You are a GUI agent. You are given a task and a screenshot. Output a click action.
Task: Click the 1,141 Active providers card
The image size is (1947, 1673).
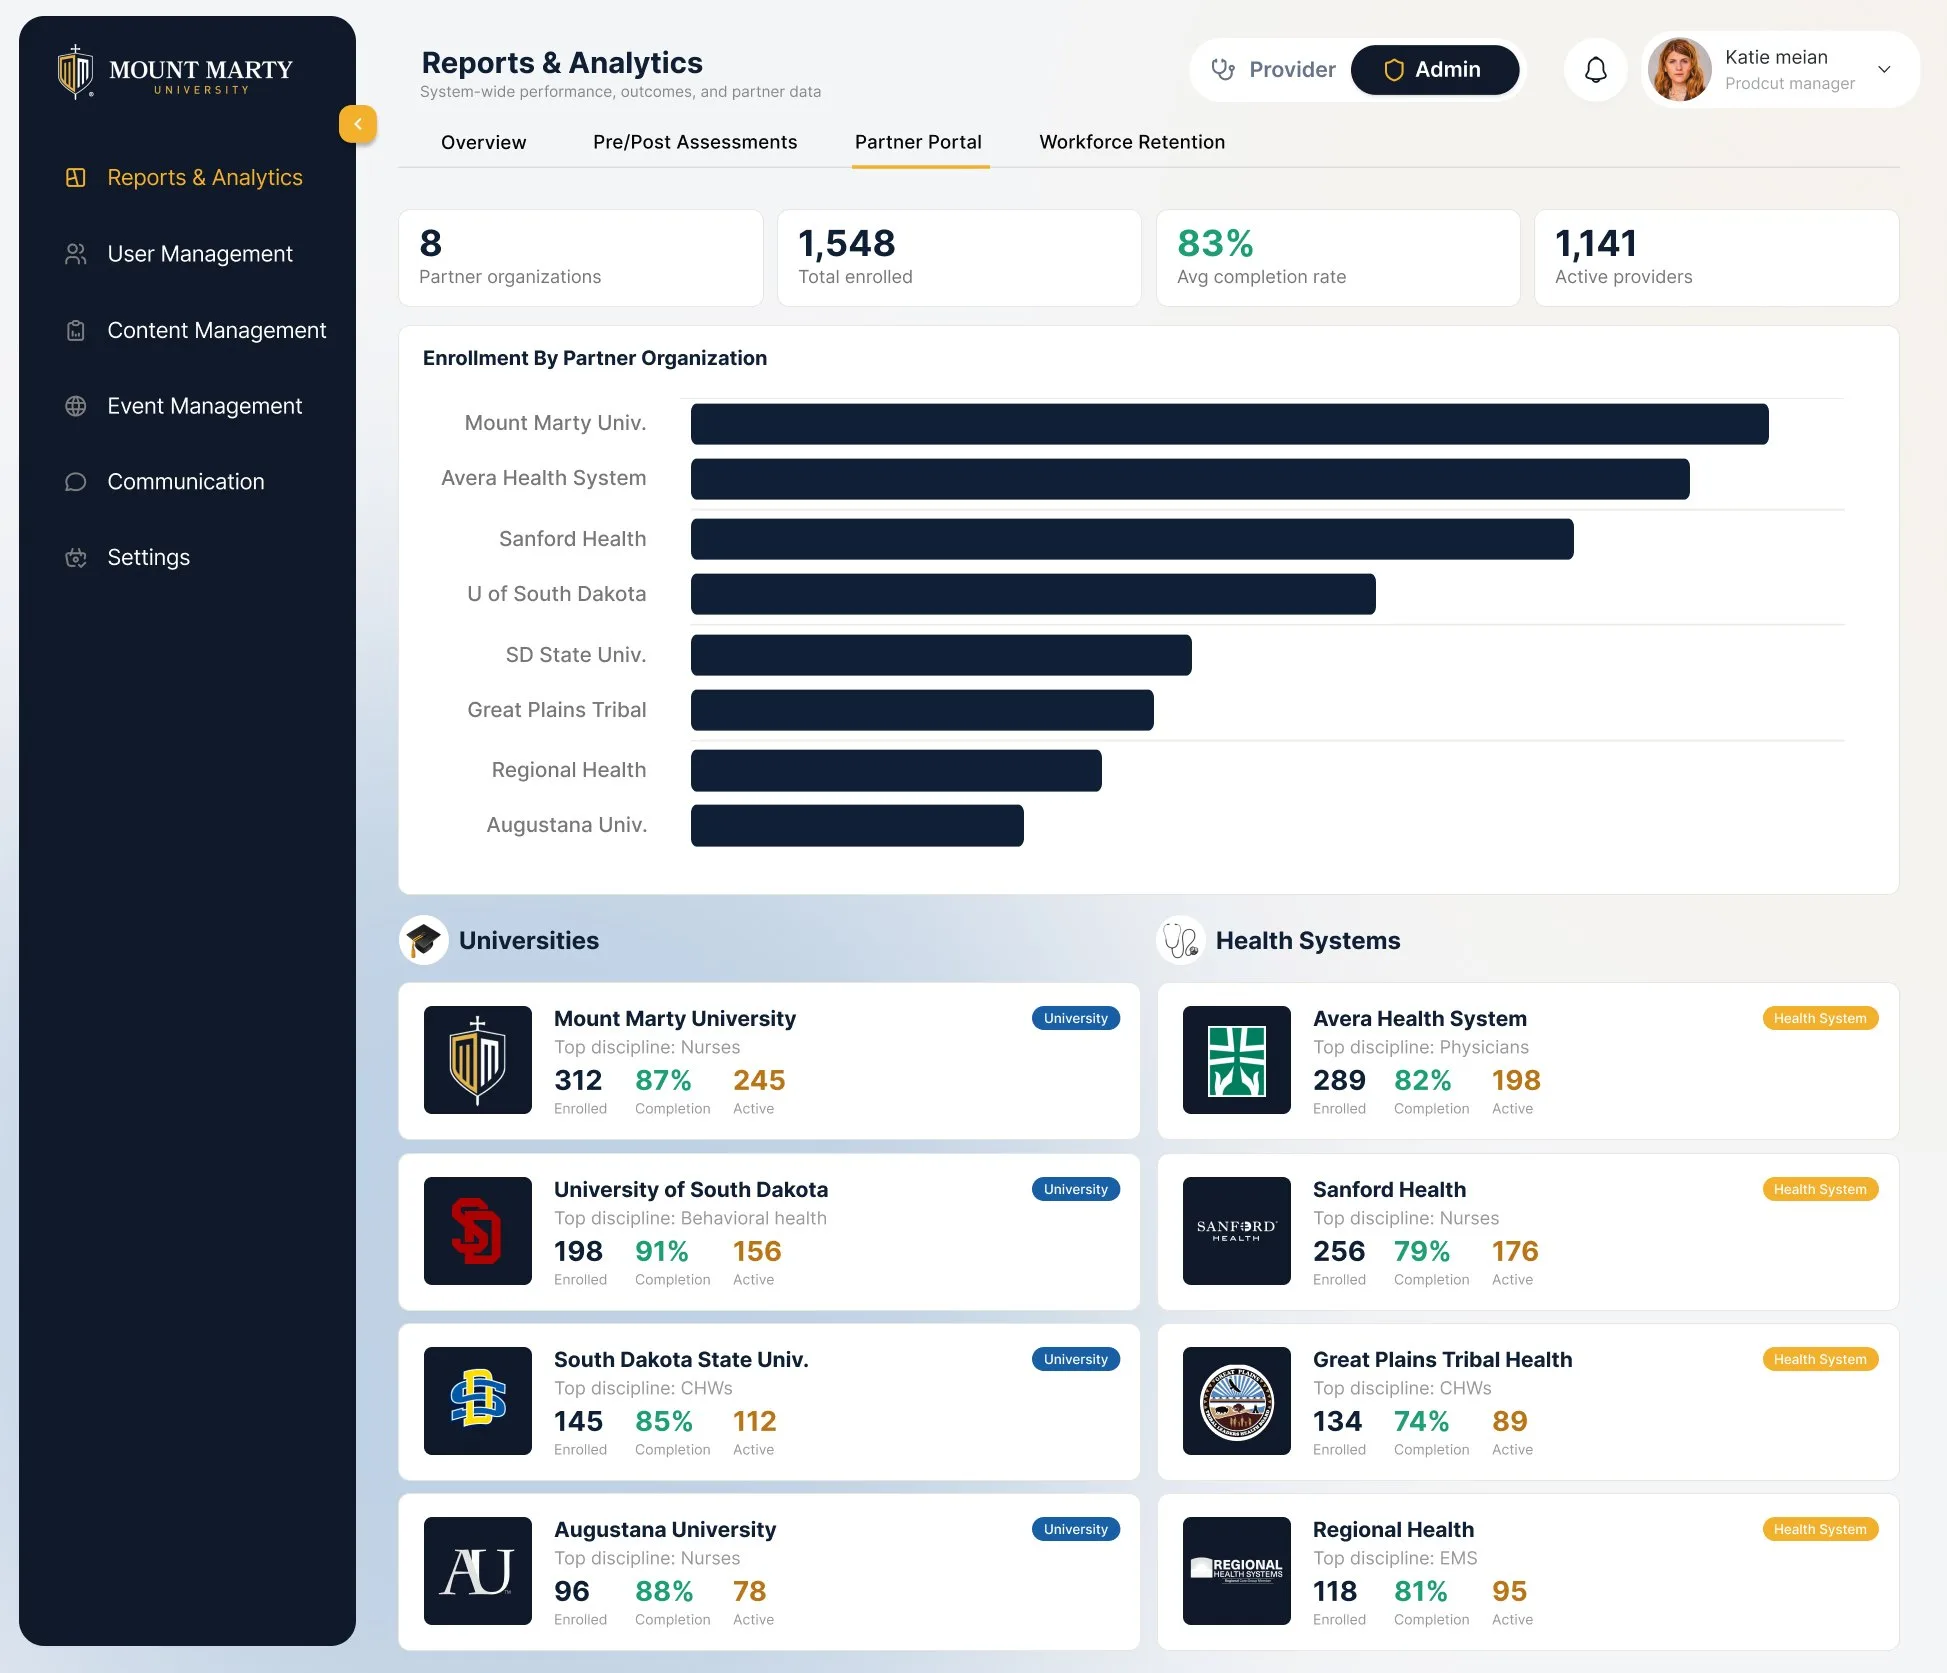(x=1717, y=258)
